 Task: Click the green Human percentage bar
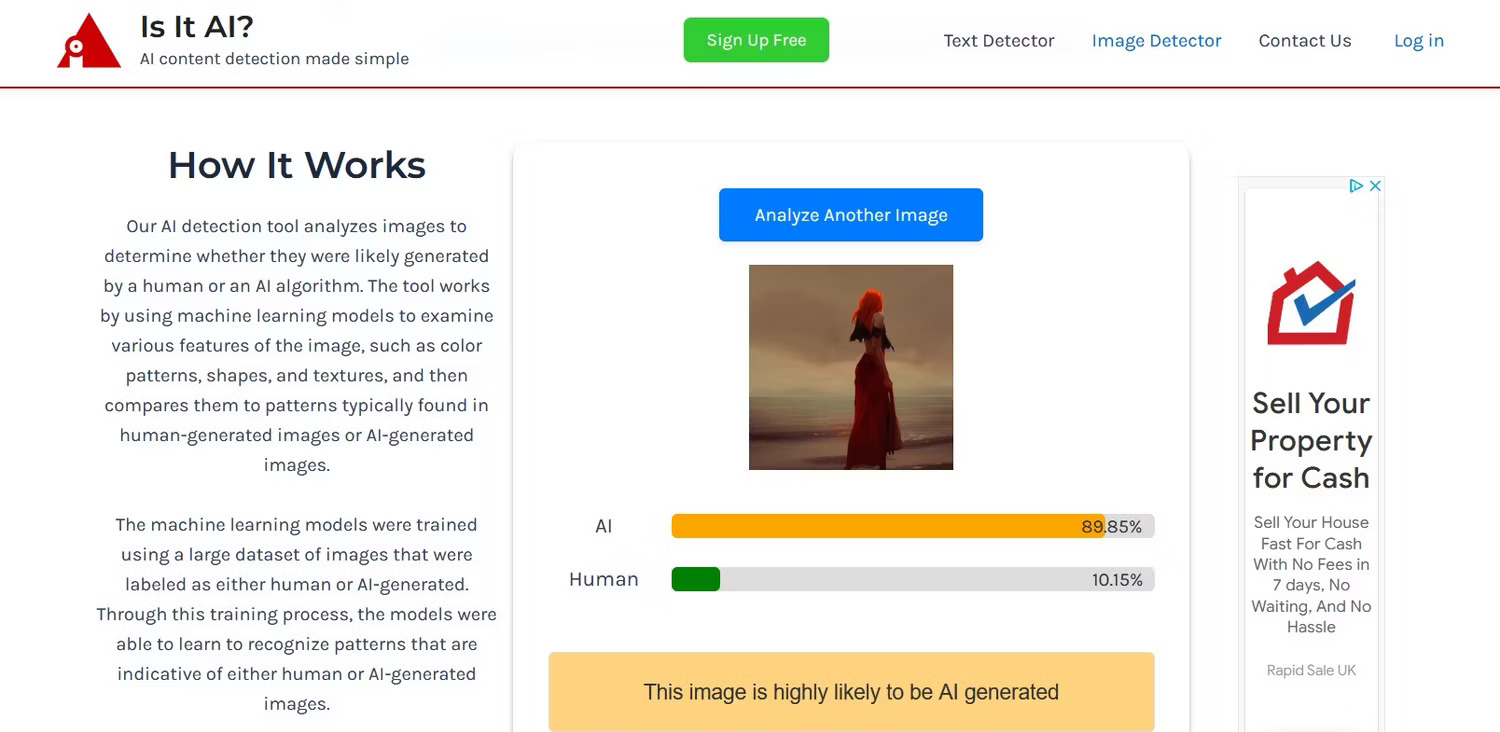696,579
